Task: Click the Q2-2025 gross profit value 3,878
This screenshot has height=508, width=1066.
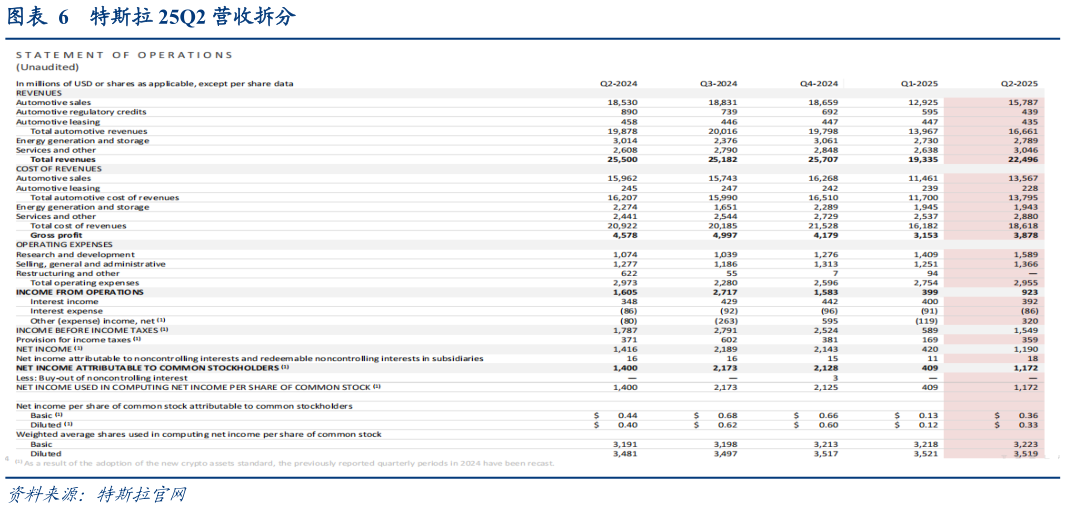Action: pos(1024,235)
